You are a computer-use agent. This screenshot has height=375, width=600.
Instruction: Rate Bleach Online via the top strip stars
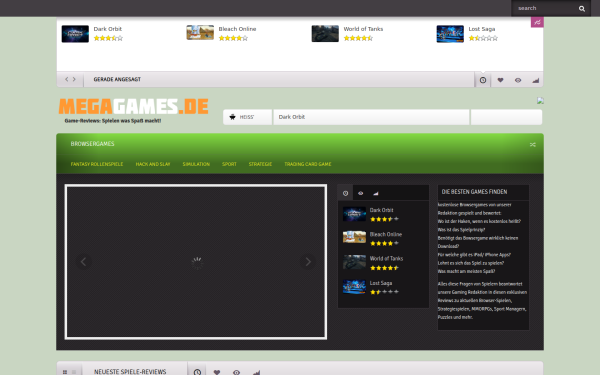pyautogui.click(x=233, y=38)
